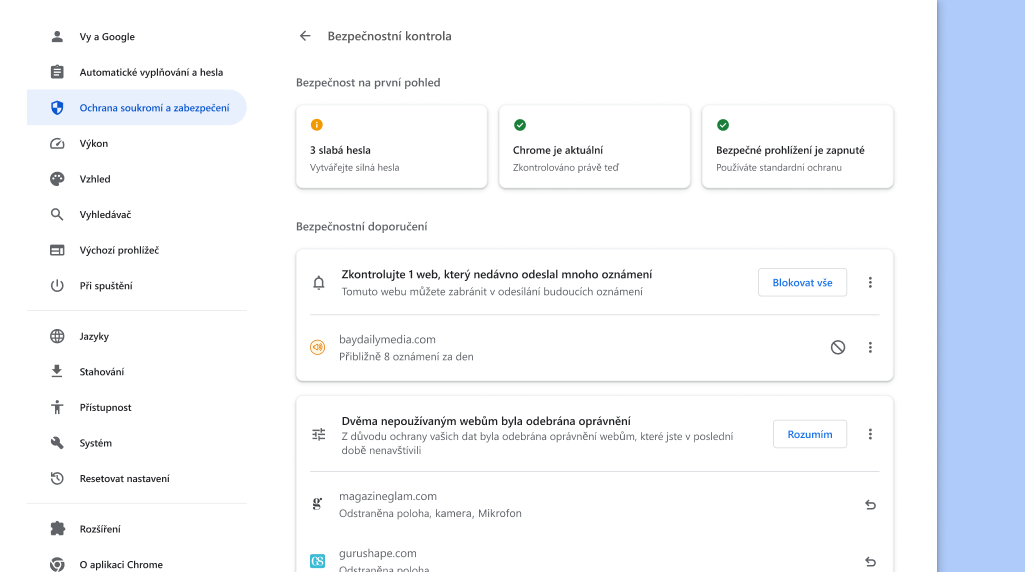Click the bell icon in notifications recommendation
The width and height of the screenshot is (1025, 572).
[x=318, y=282]
